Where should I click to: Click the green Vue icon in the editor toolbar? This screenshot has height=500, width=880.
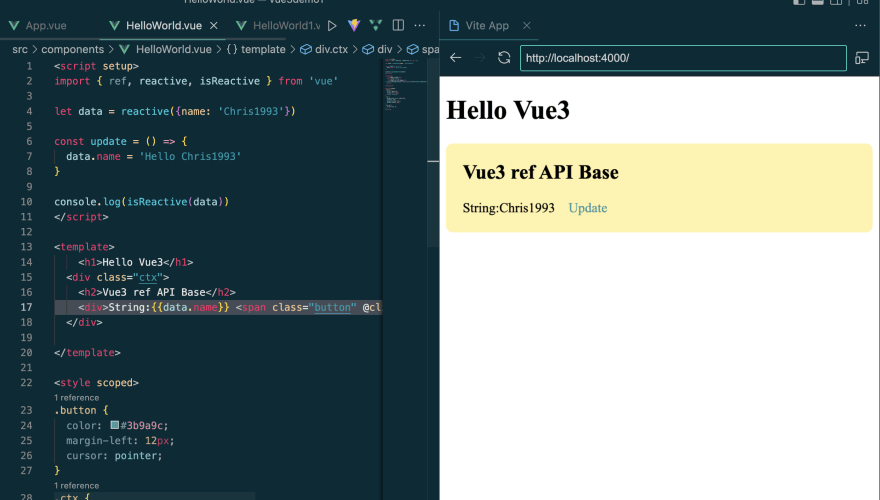click(375, 25)
